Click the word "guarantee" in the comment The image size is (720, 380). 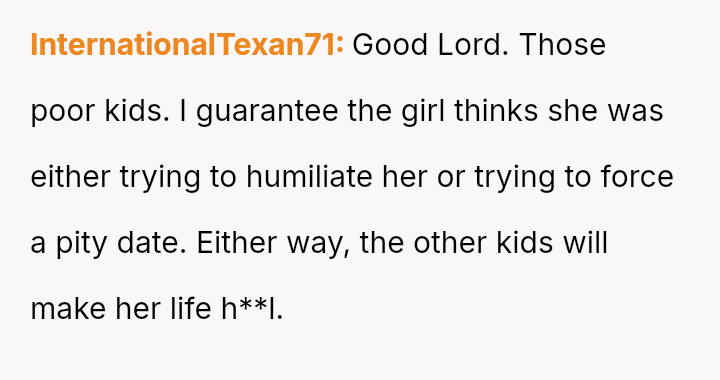tap(267, 111)
